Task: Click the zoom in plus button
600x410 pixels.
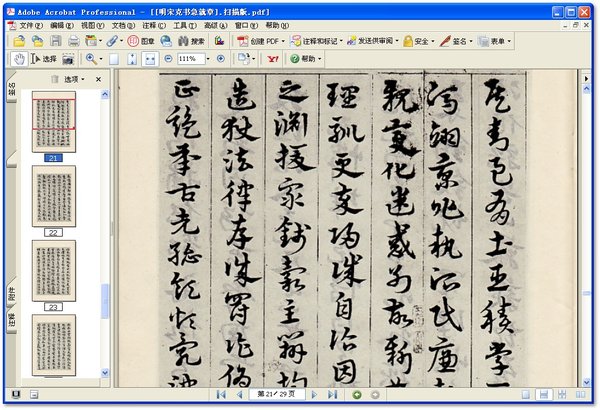Action: click(221, 59)
